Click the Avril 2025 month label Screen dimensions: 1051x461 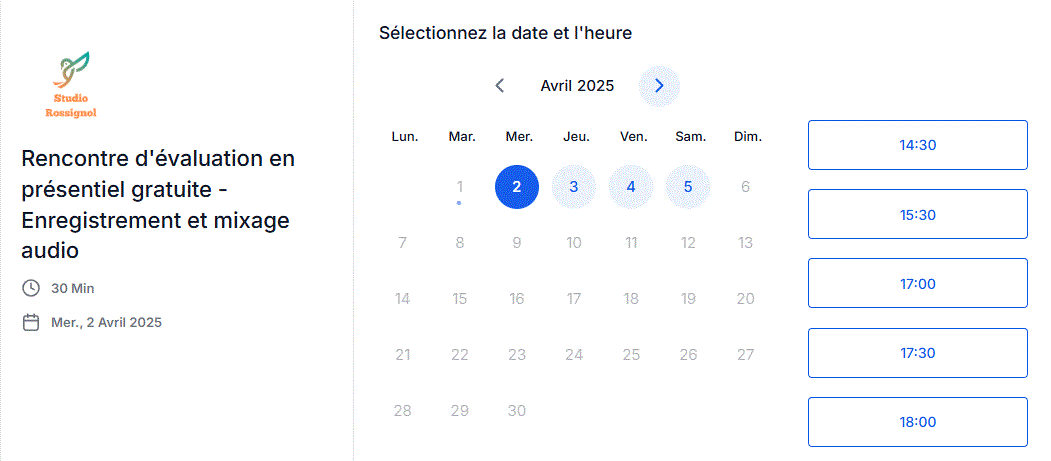pyautogui.click(x=577, y=86)
